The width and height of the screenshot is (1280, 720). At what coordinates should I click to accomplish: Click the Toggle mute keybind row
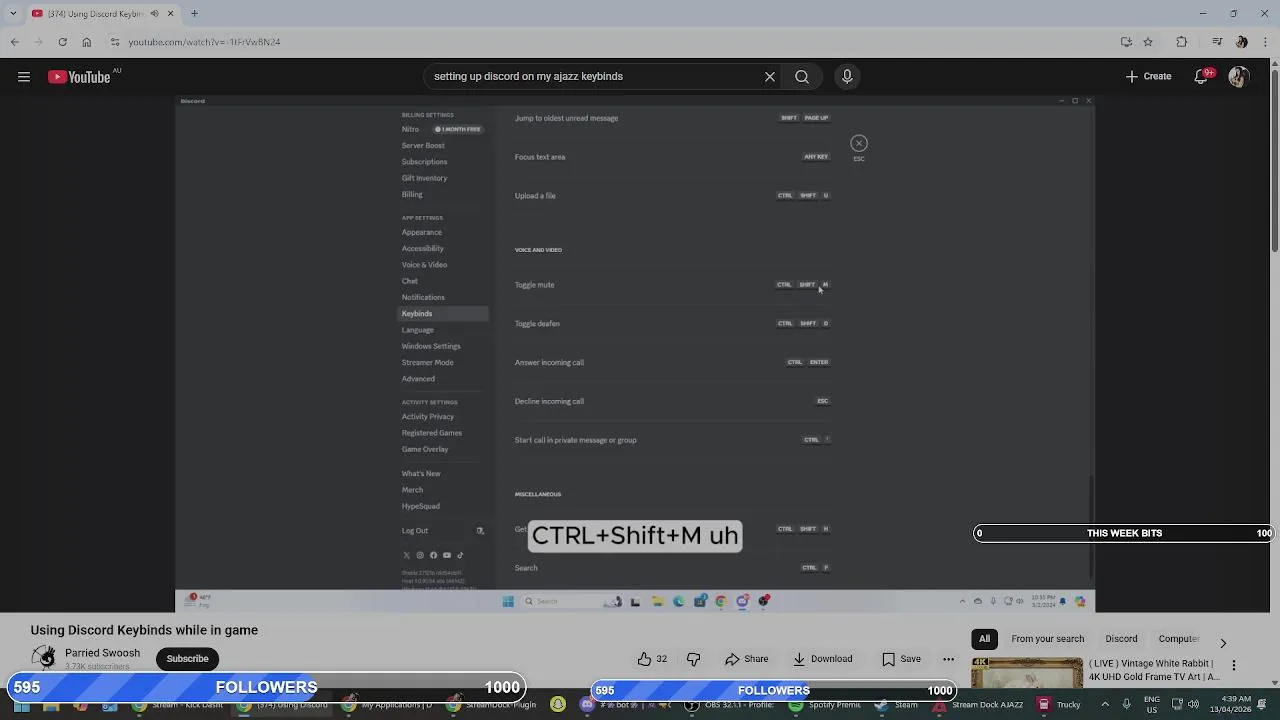click(672, 285)
